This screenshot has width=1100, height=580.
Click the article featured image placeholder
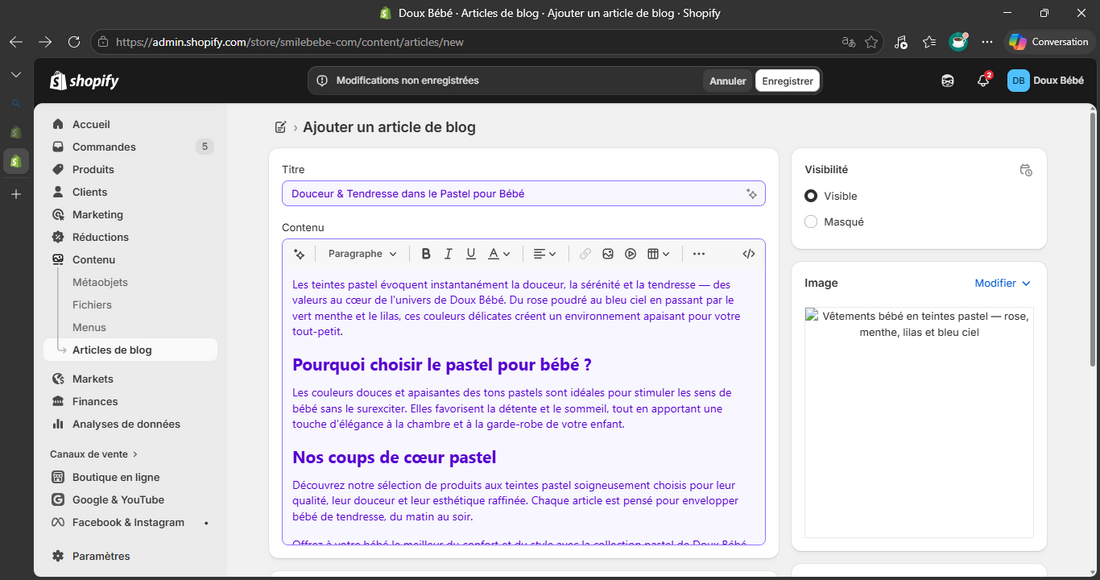pyautogui.click(x=919, y=423)
